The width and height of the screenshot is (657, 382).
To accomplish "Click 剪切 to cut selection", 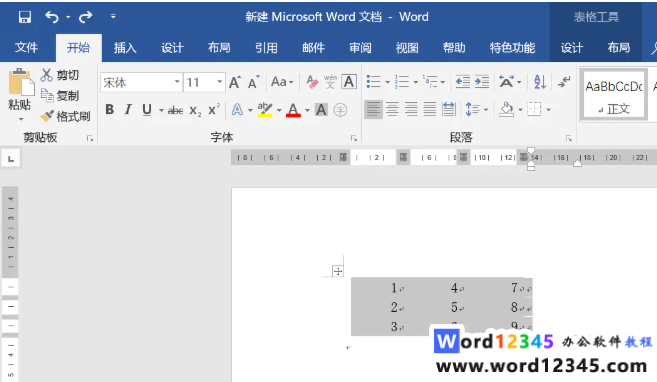I will click(60, 75).
